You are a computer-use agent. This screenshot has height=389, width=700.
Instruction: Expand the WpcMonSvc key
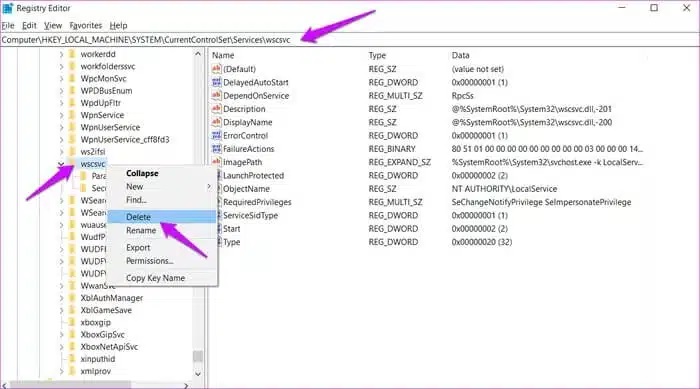[x=62, y=79]
